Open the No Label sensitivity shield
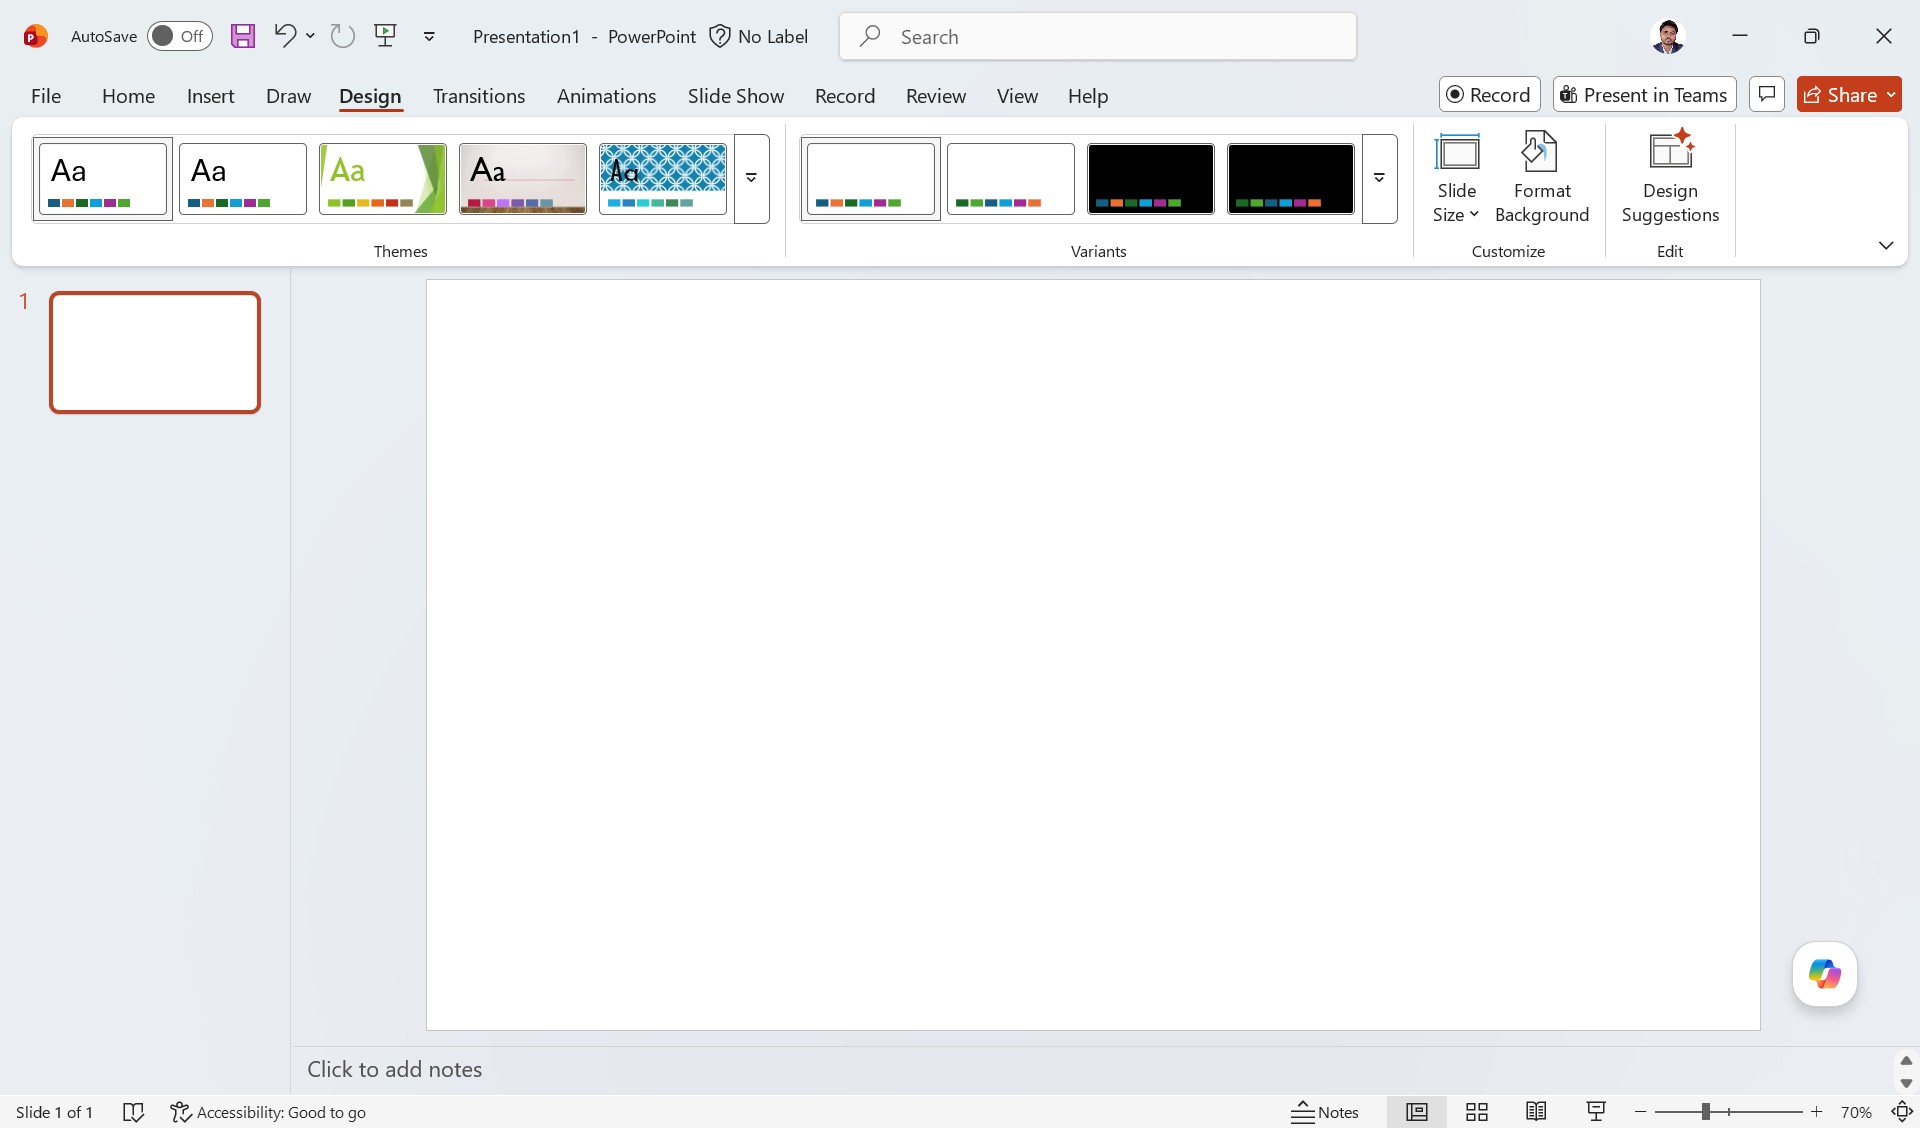 click(759, 36)
